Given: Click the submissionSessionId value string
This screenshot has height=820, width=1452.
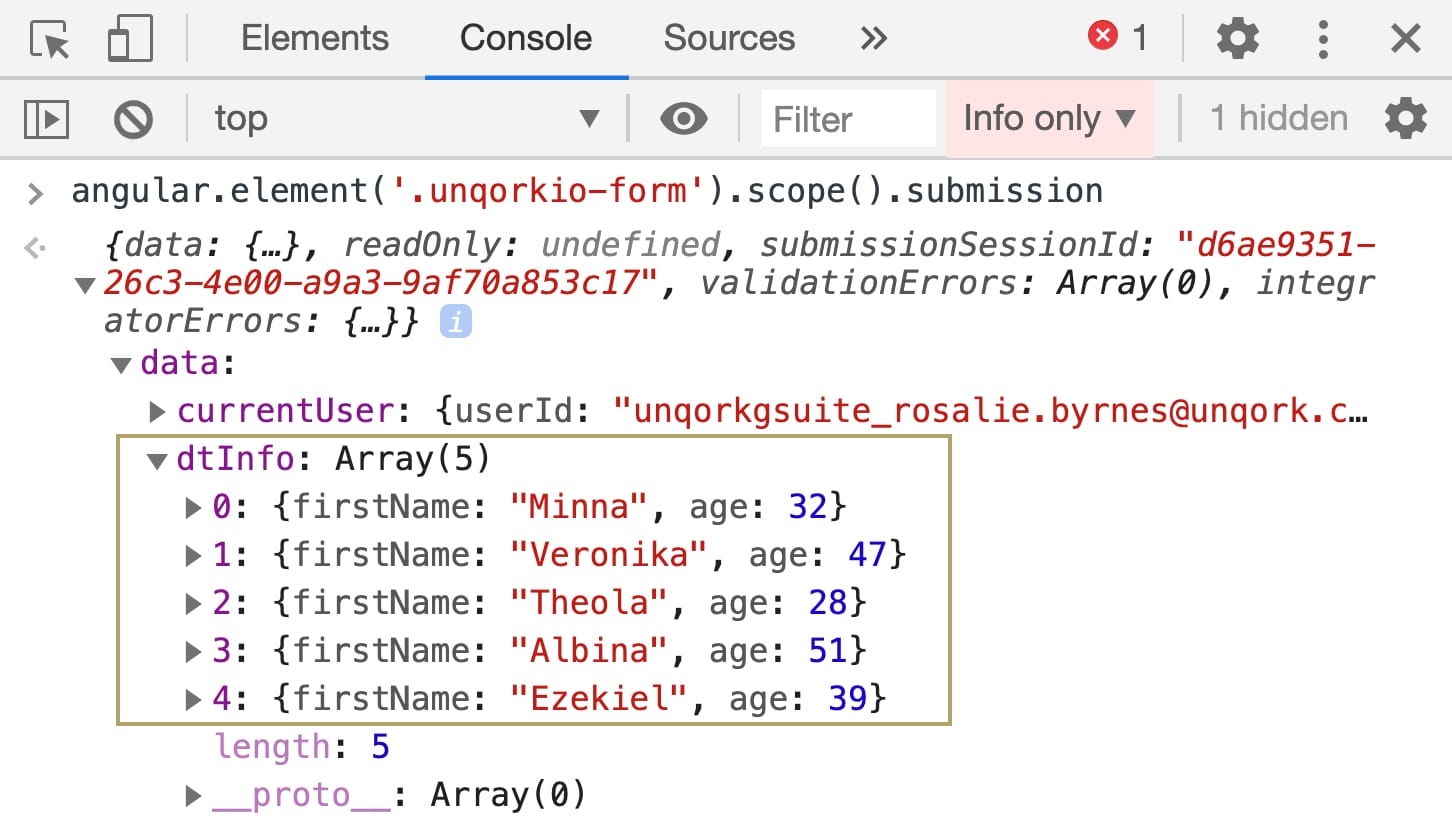Looking at the screenshot, I should (740, 264).
